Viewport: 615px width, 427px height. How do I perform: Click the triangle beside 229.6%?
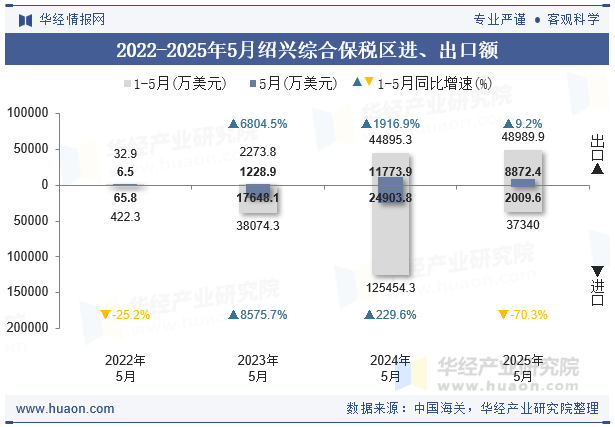click(x=369, y=314)
